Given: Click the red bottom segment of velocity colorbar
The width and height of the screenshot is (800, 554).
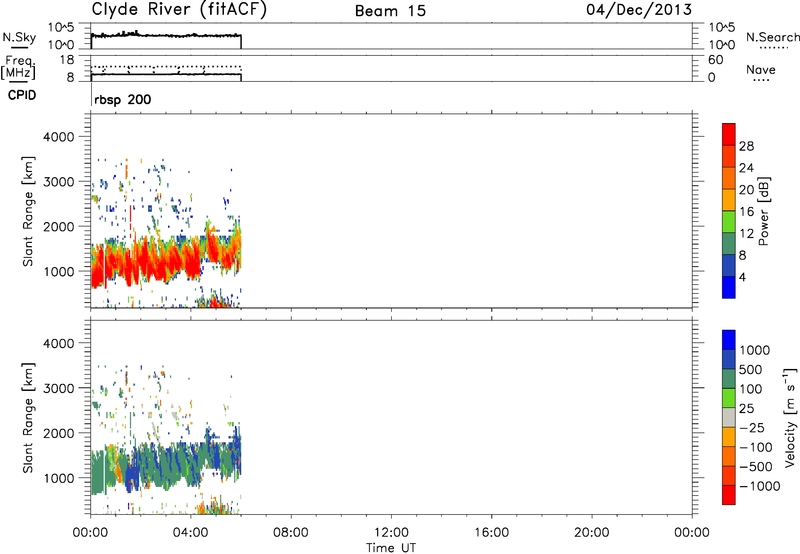Looking at the screenshot, I should coord(729,495).
